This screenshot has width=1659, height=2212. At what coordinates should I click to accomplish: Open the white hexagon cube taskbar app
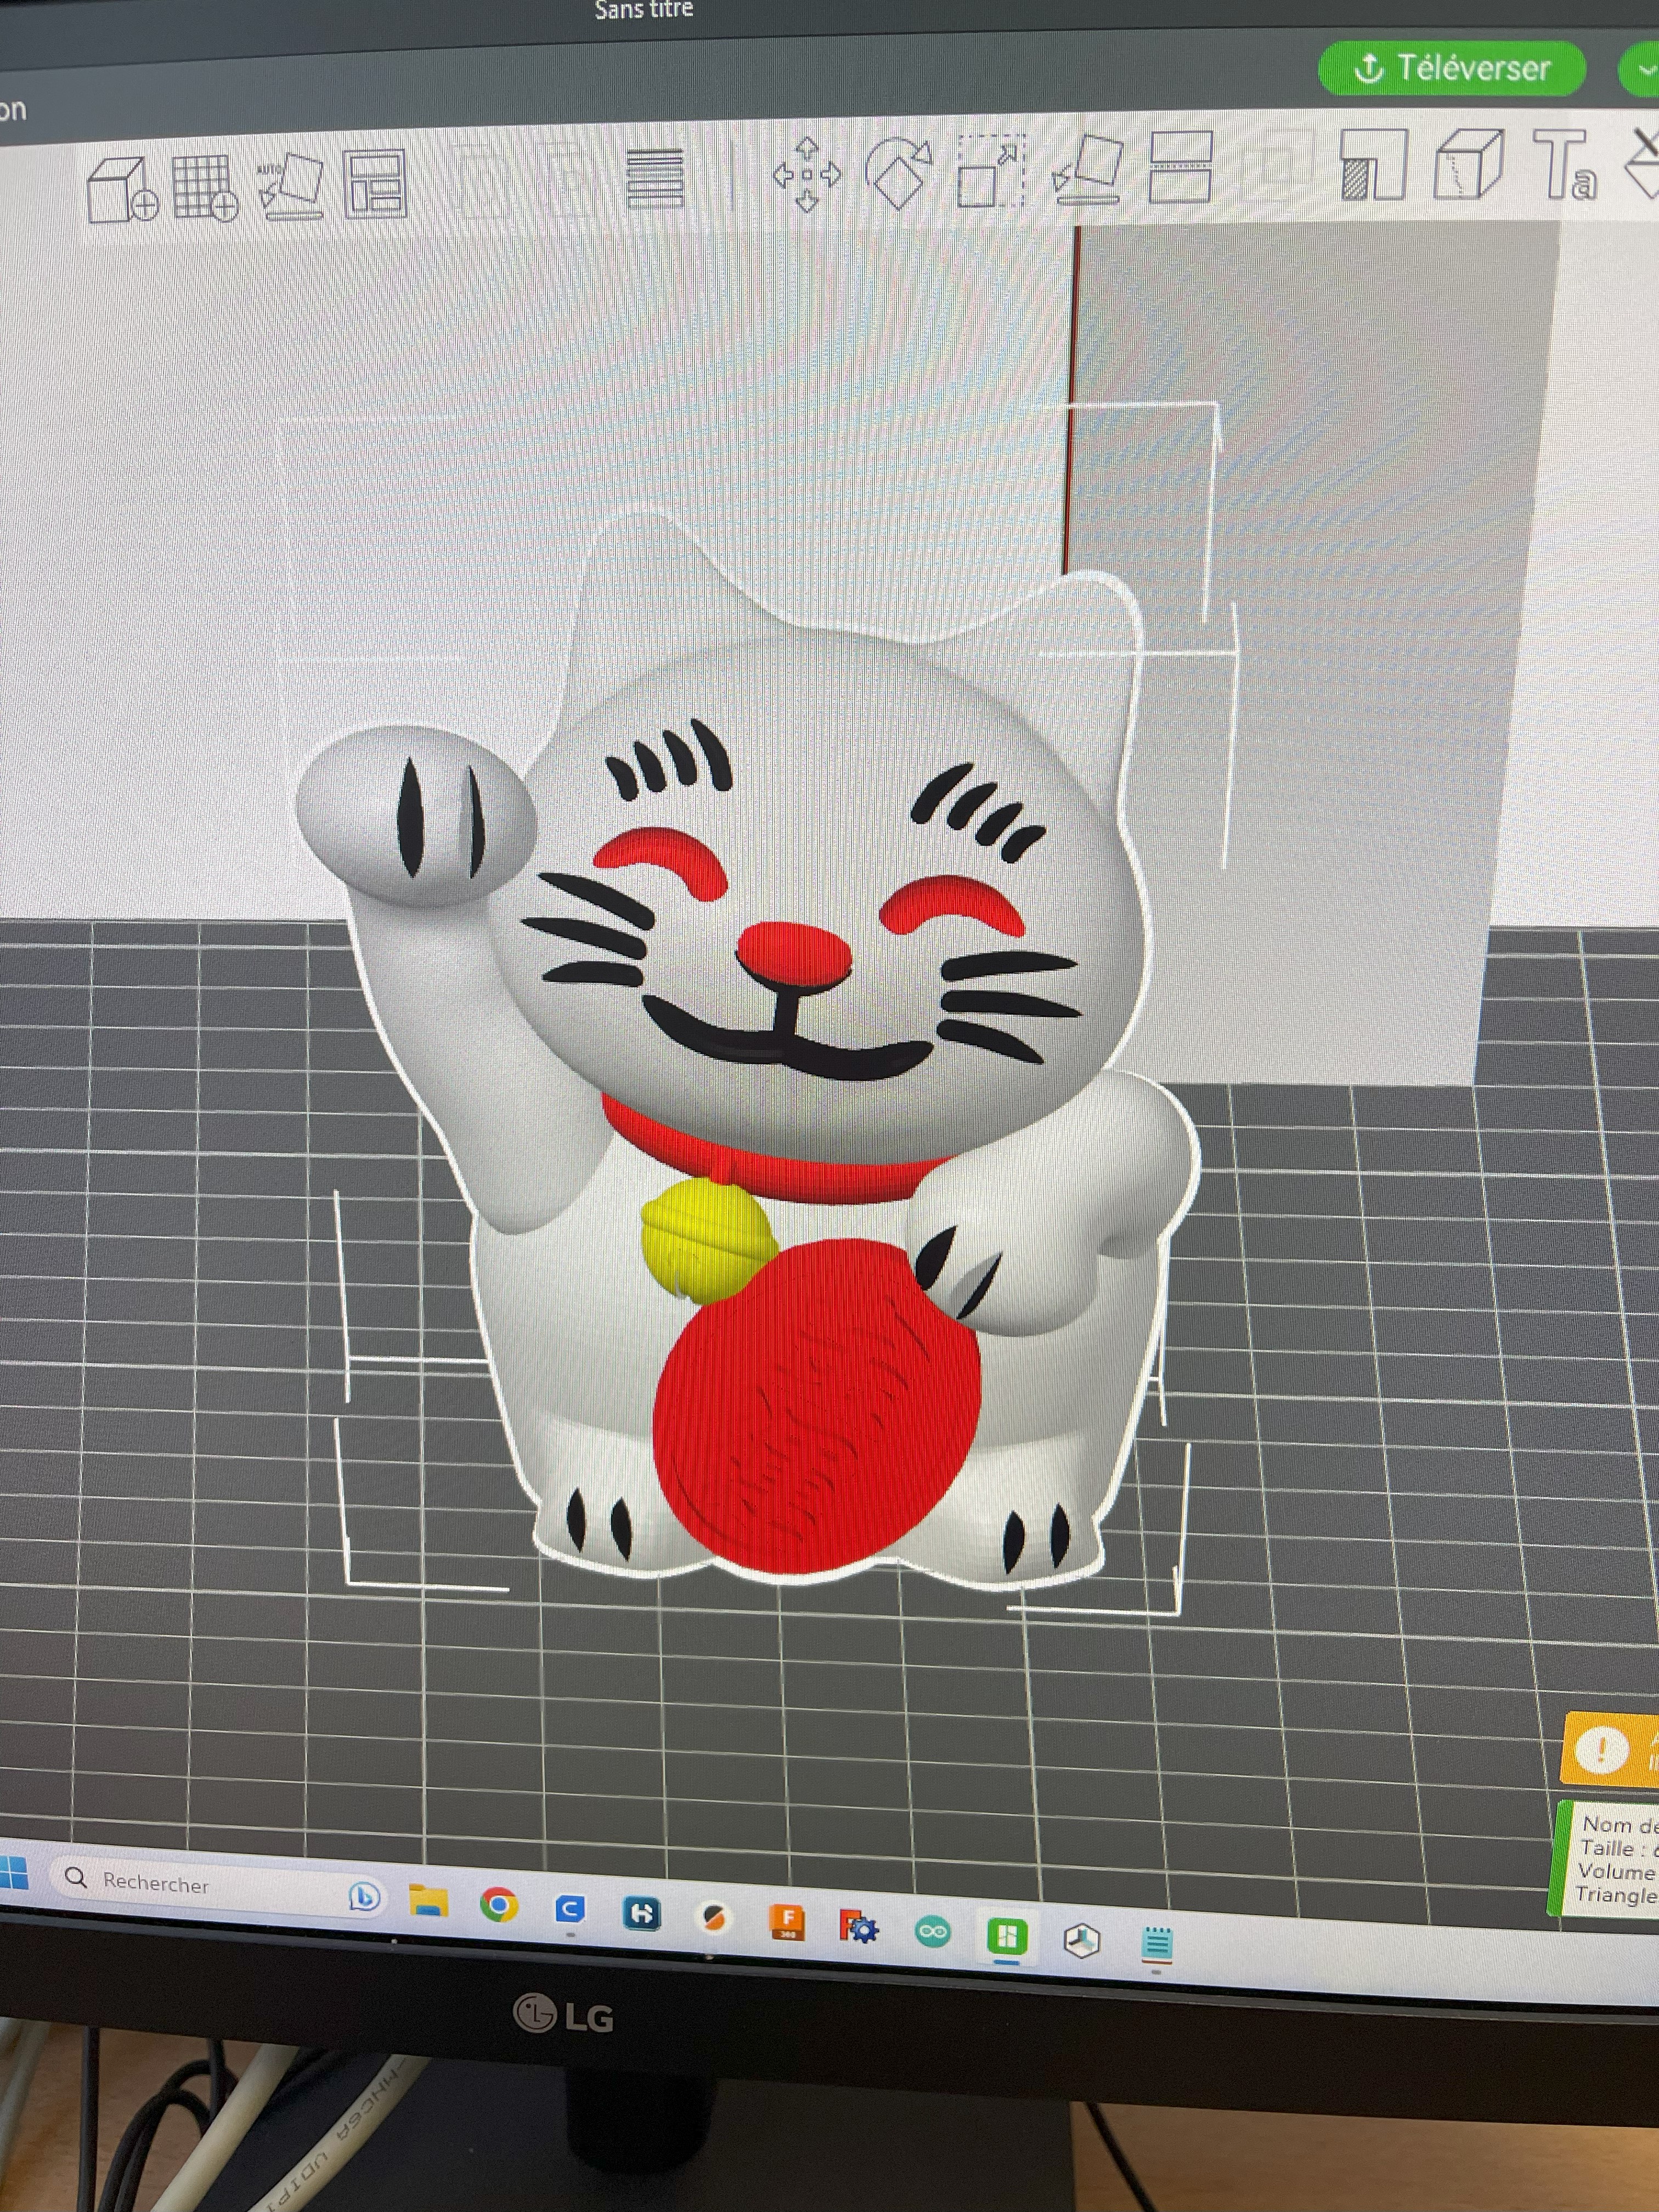tap(1082, 1941)
